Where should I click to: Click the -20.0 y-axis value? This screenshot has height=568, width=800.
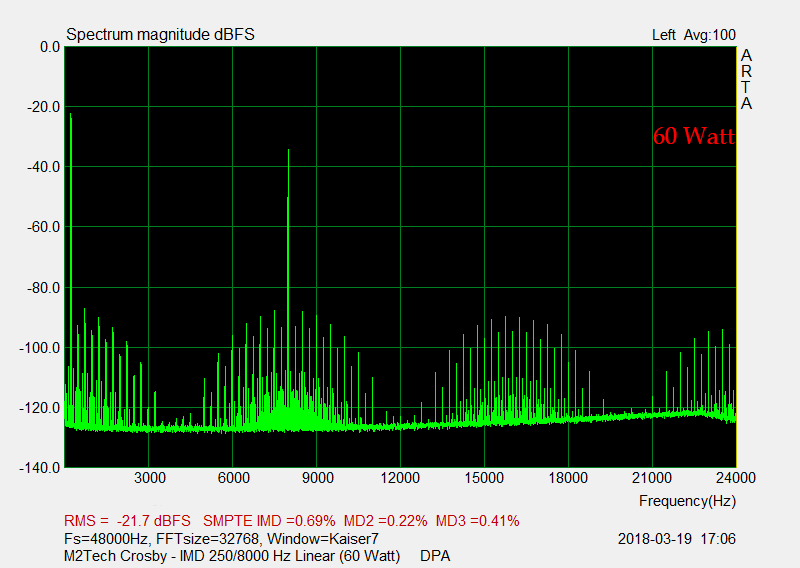coord(43,107)
